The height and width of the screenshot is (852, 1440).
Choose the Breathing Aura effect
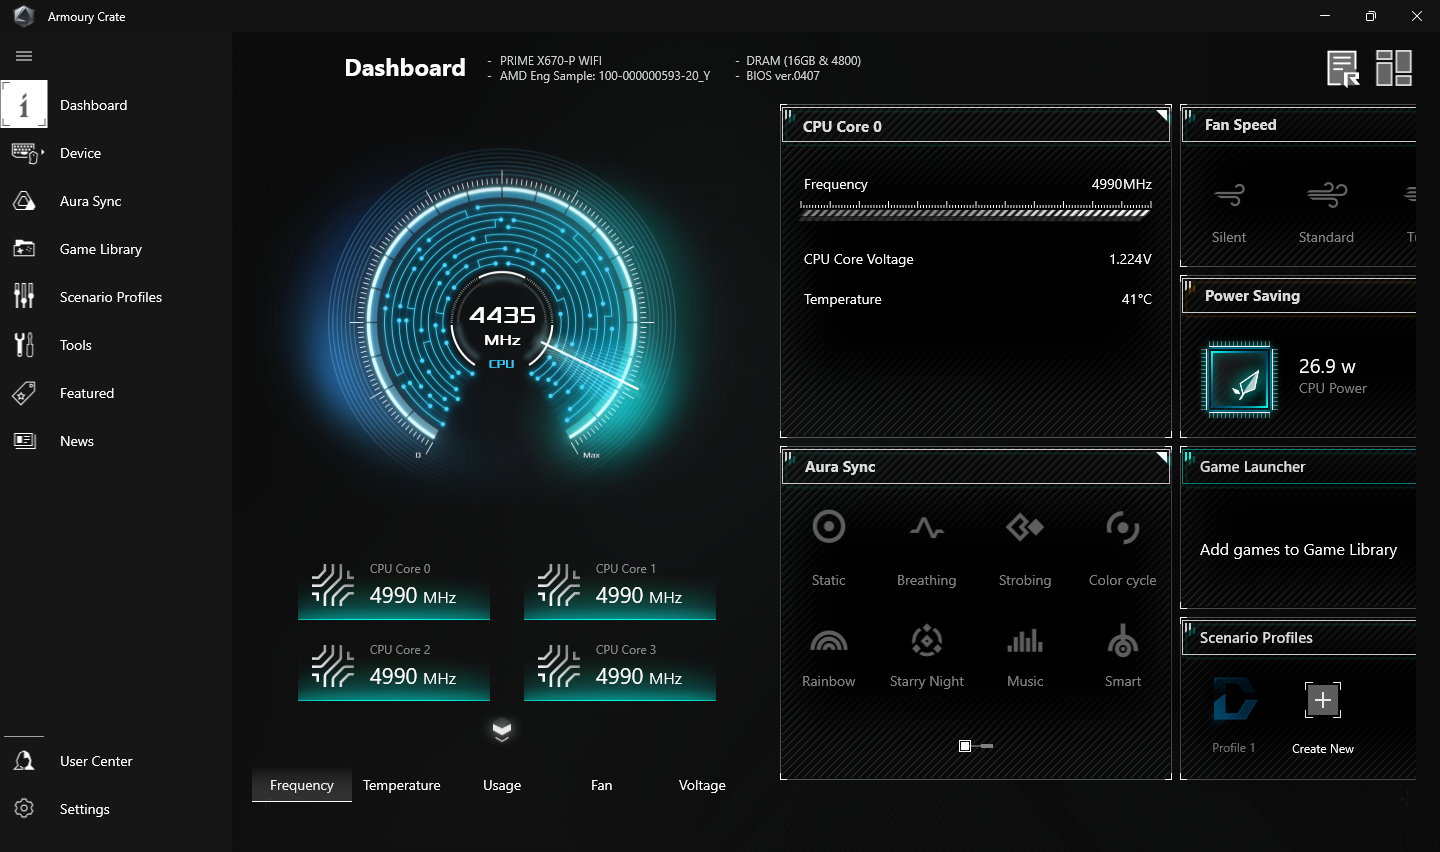[x=926, y=527]
